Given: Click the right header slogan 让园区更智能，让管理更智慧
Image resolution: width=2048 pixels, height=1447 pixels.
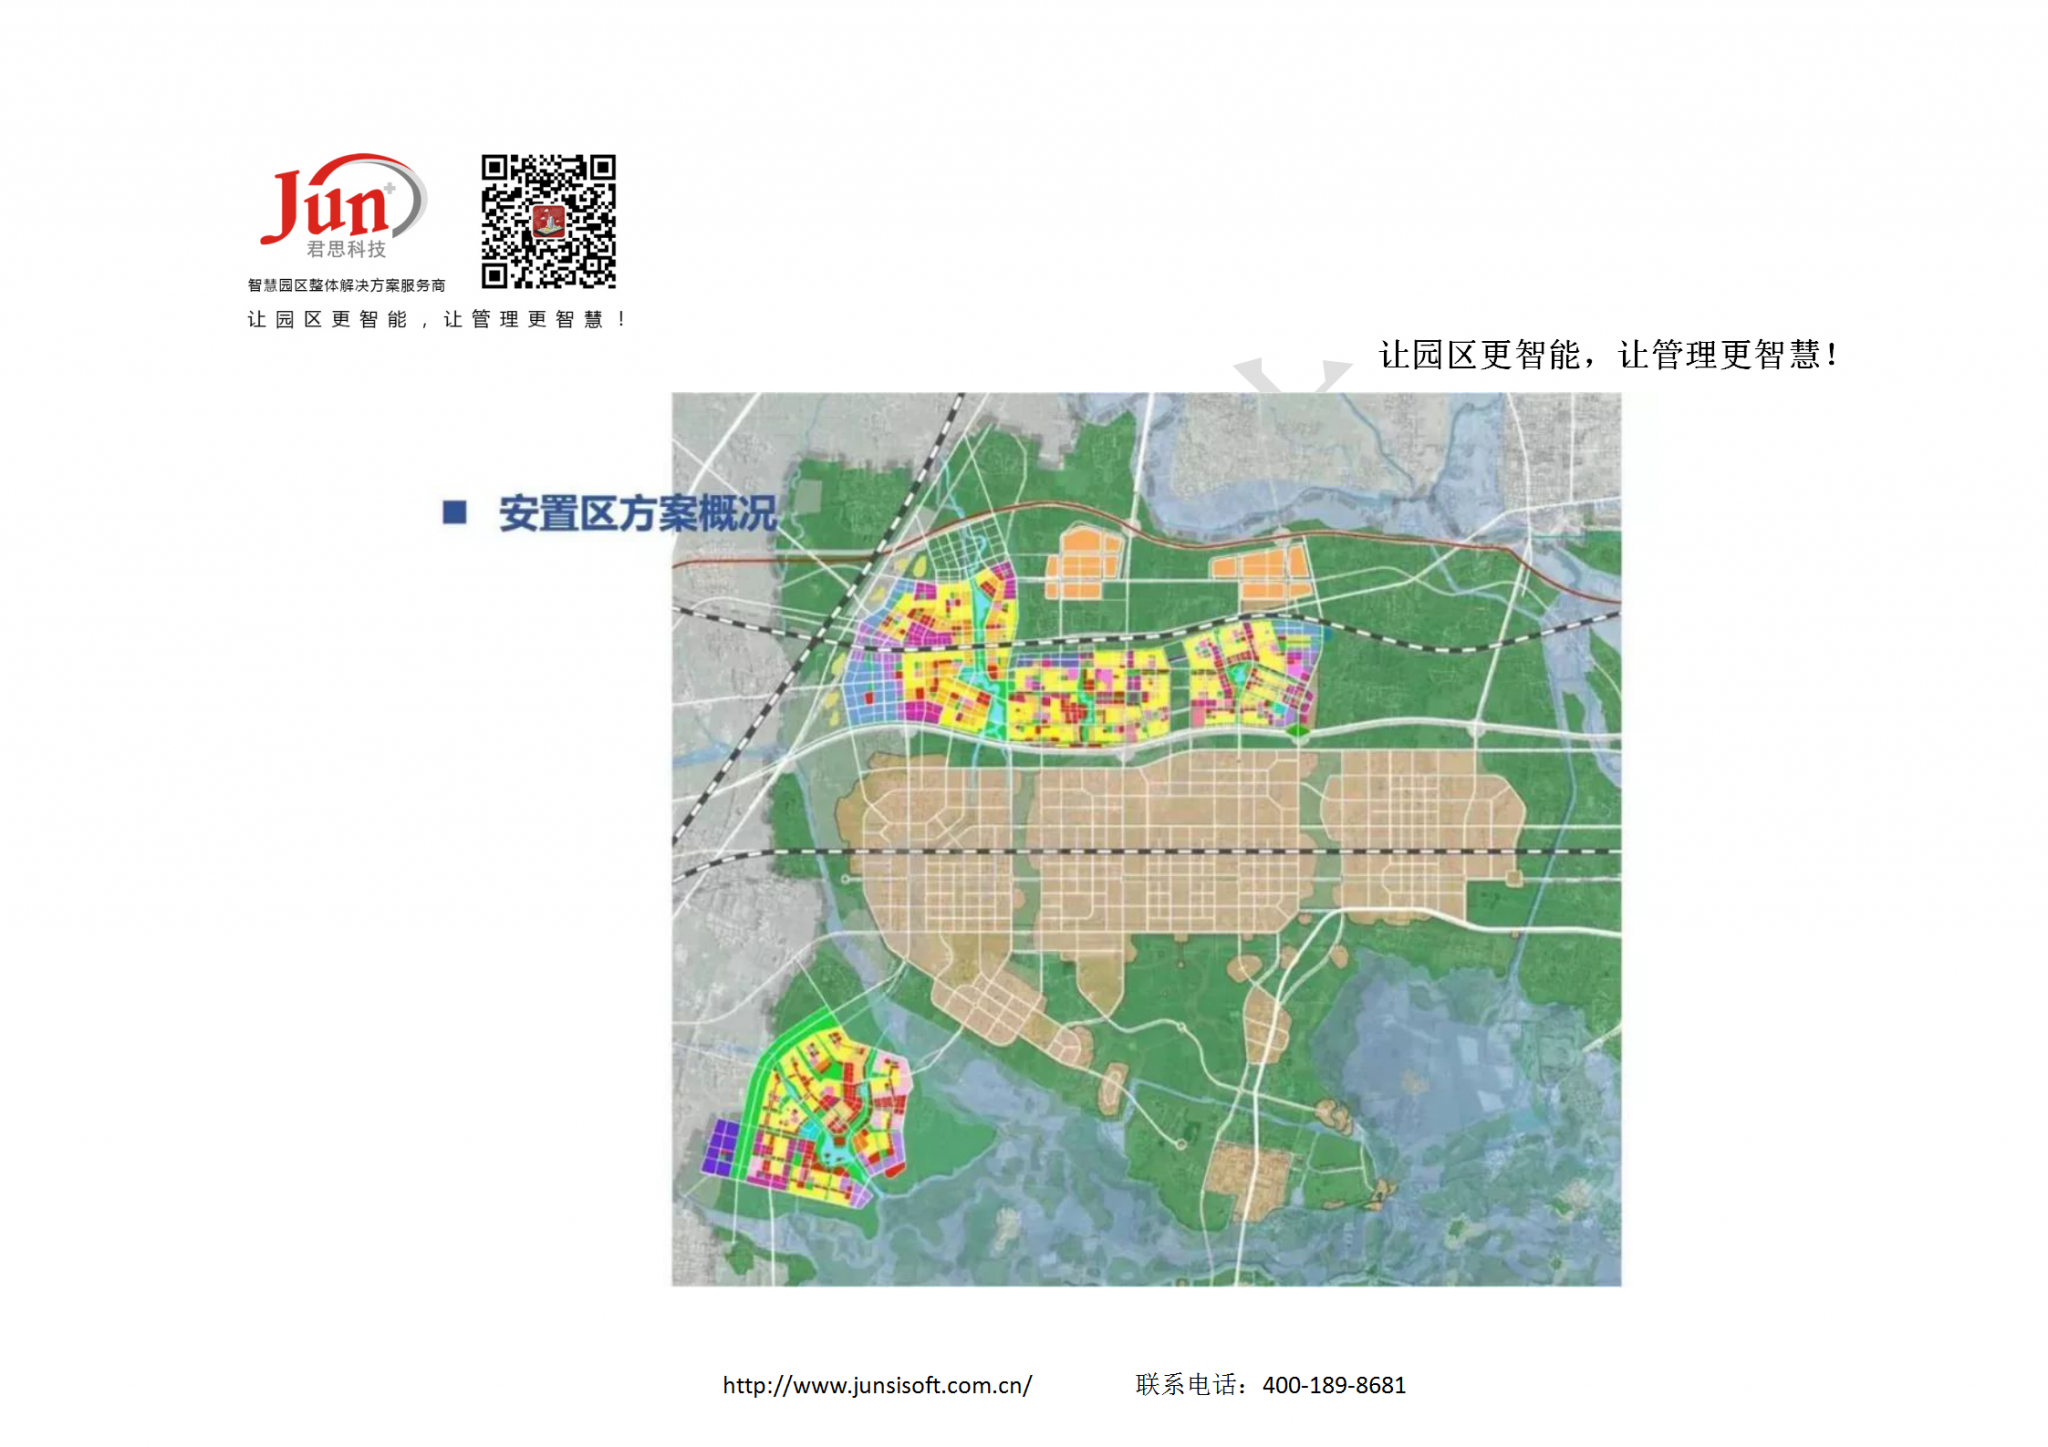Looking at the screenshot, I should click(1608, 355).
